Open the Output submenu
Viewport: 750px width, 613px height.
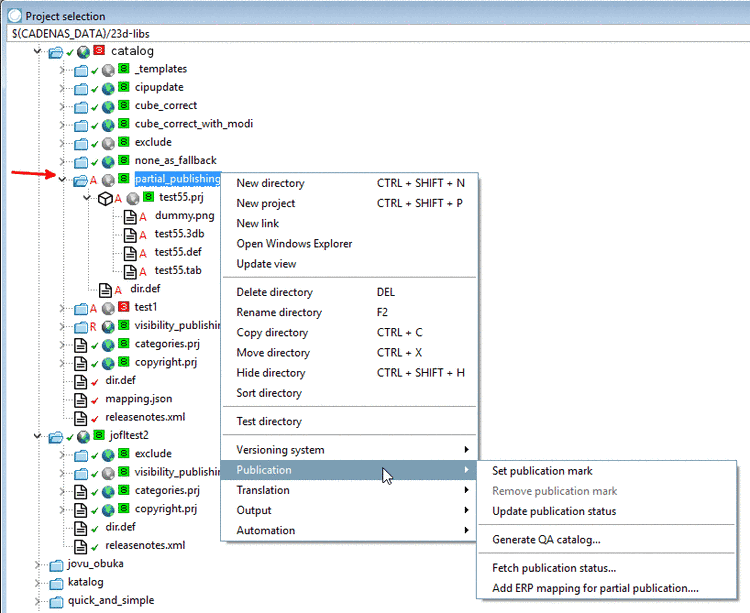click(x=349, y=510)
